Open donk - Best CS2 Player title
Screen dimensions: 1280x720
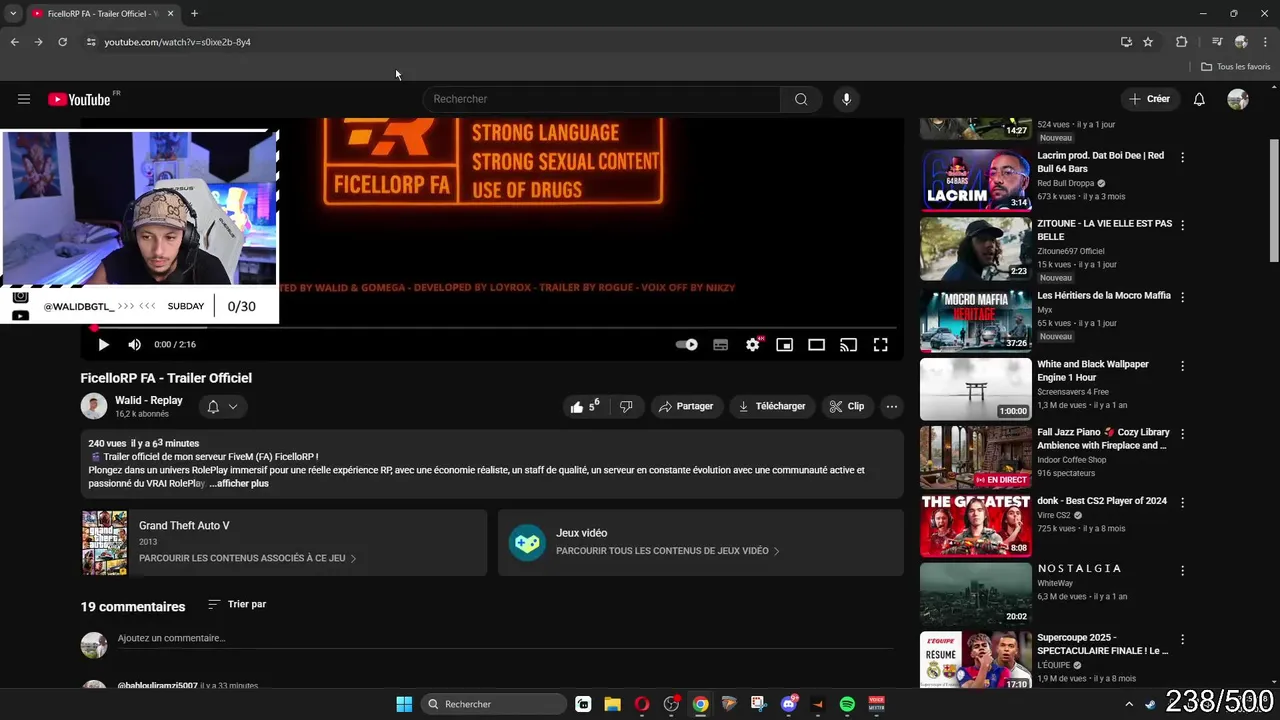tap(1102, 501)
